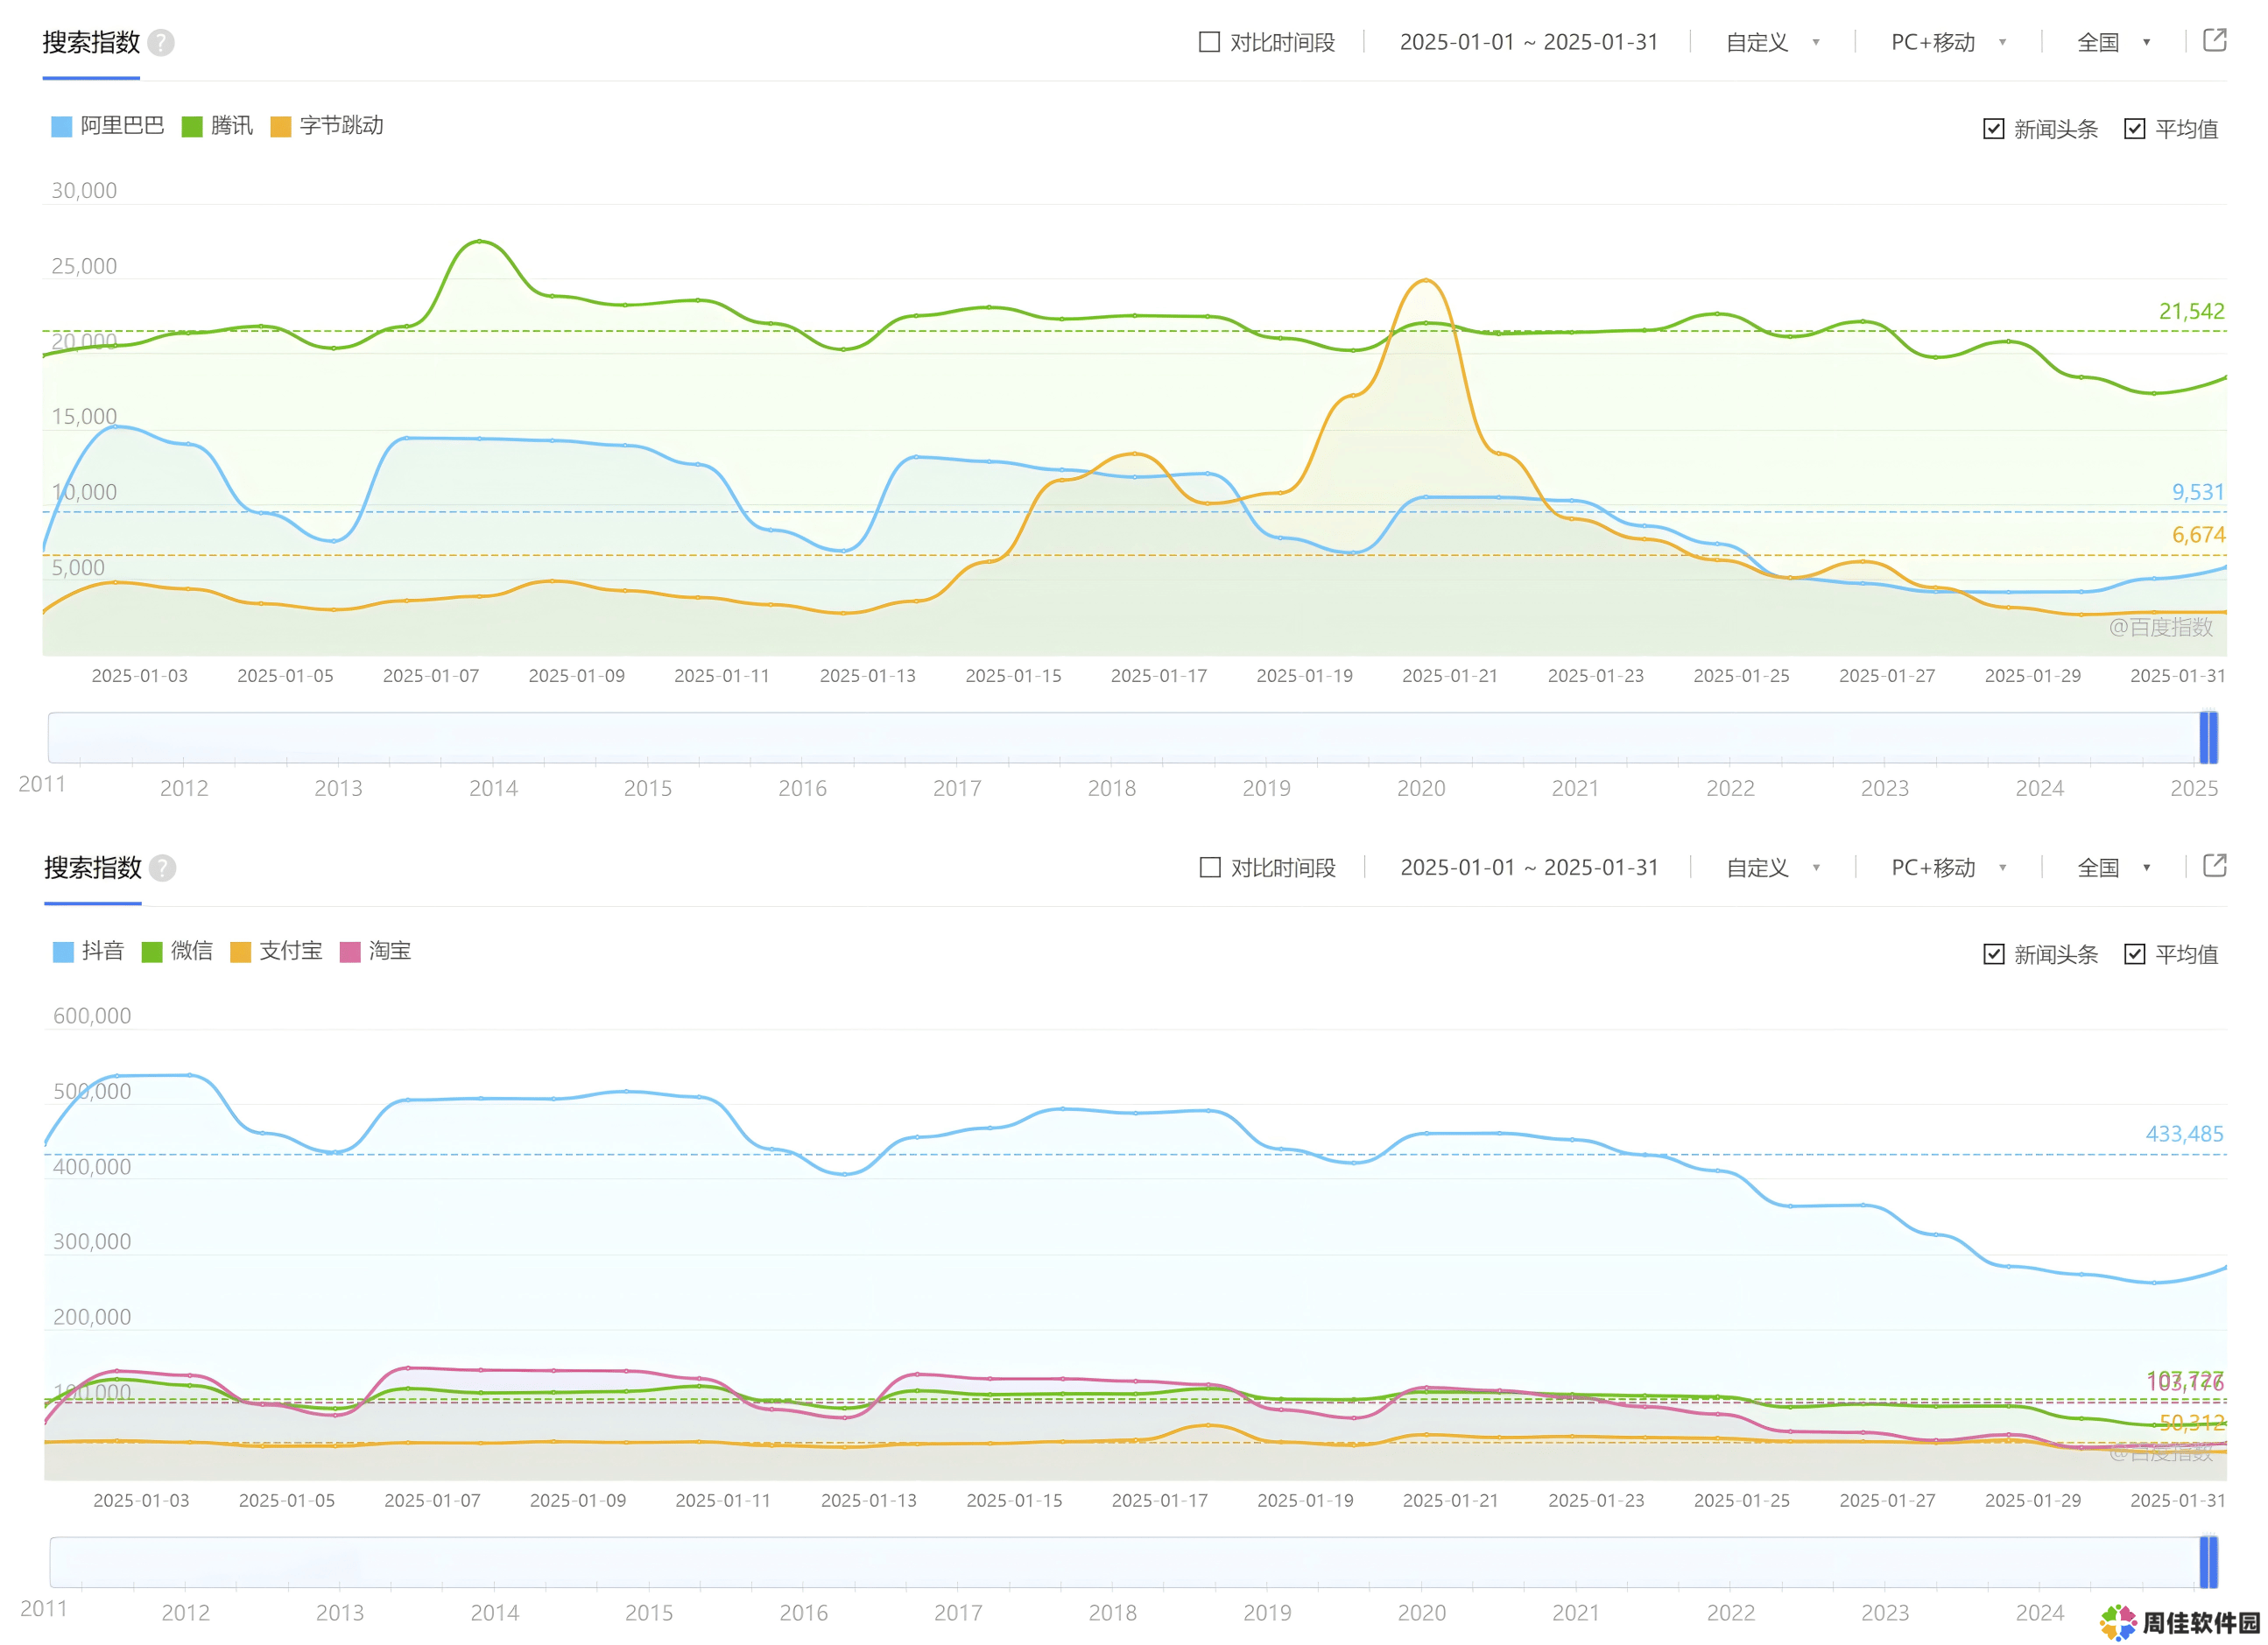Click 阿里巴巴 average value label 9,531

click(2198, 493)
